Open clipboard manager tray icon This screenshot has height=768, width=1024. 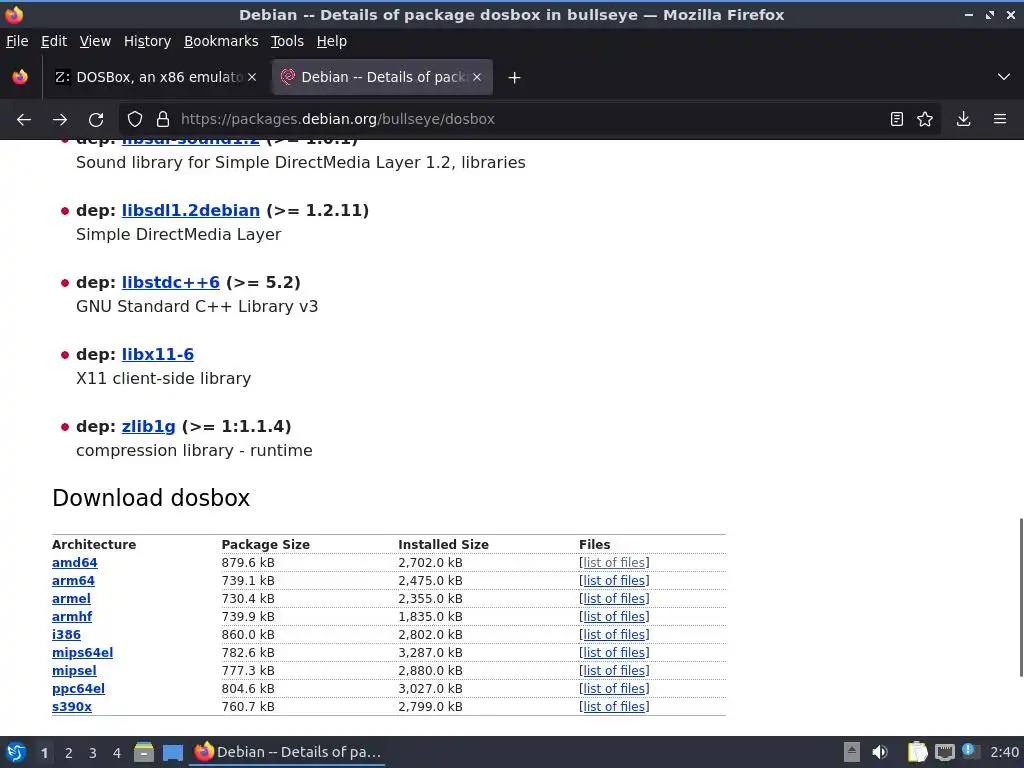[x=917, y=752]
